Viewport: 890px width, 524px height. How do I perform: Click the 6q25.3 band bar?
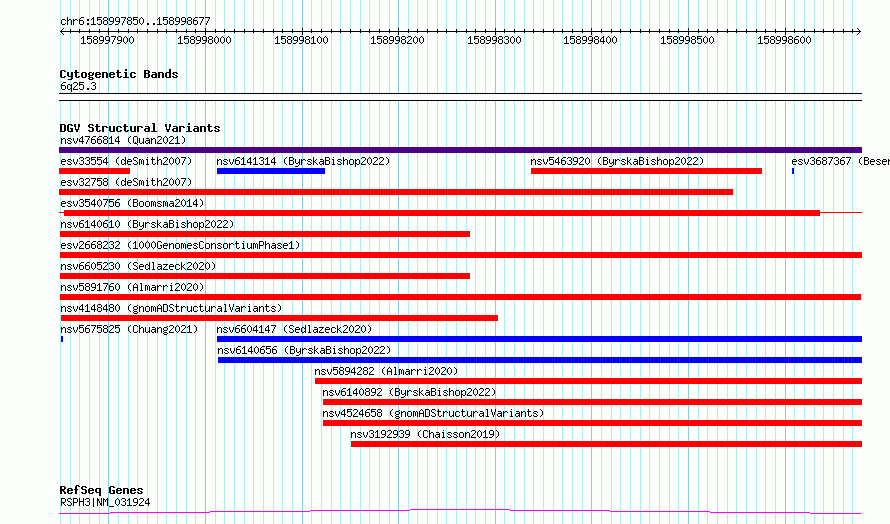460,97
